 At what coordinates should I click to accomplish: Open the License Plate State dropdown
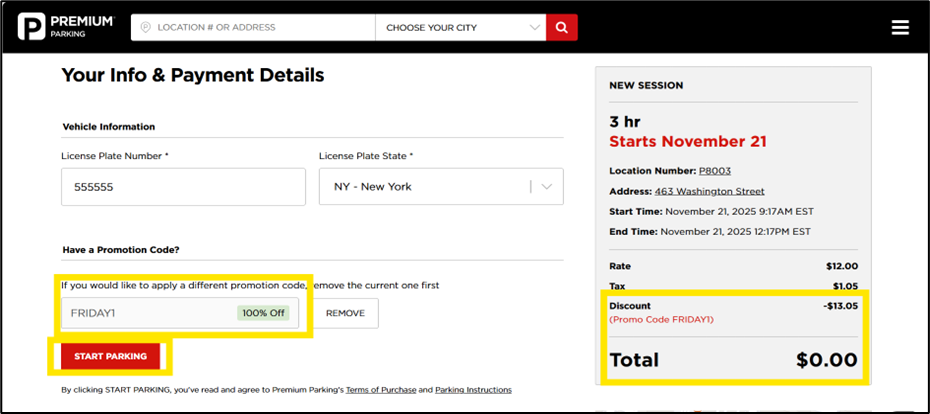(441, 187)
